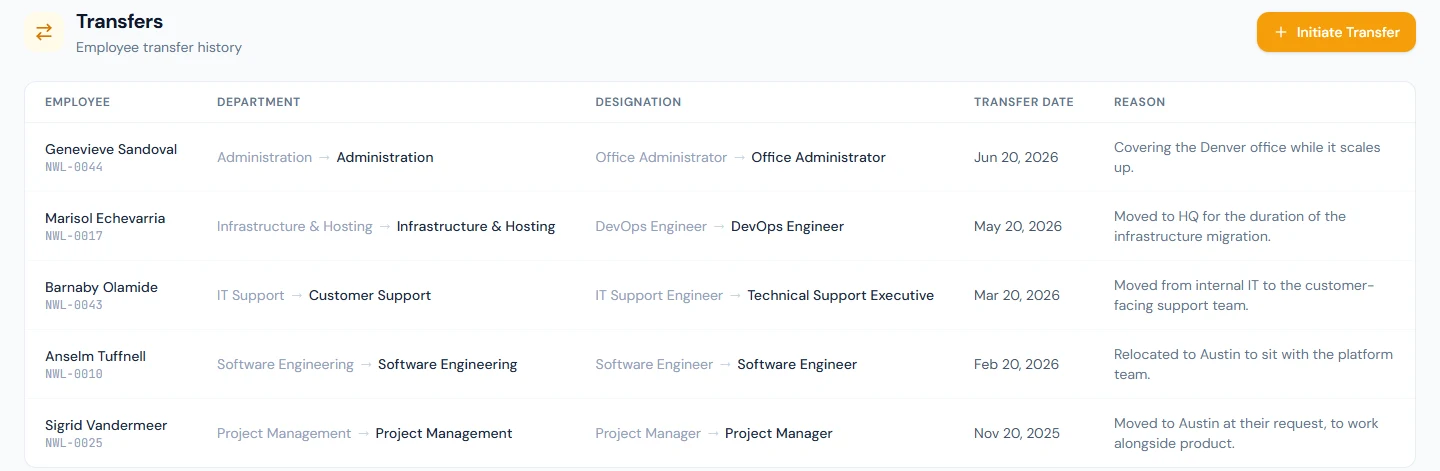Select employee Marisol Echevarria
Viewport: 1440px width, 471px height.
tap(105, 218)
